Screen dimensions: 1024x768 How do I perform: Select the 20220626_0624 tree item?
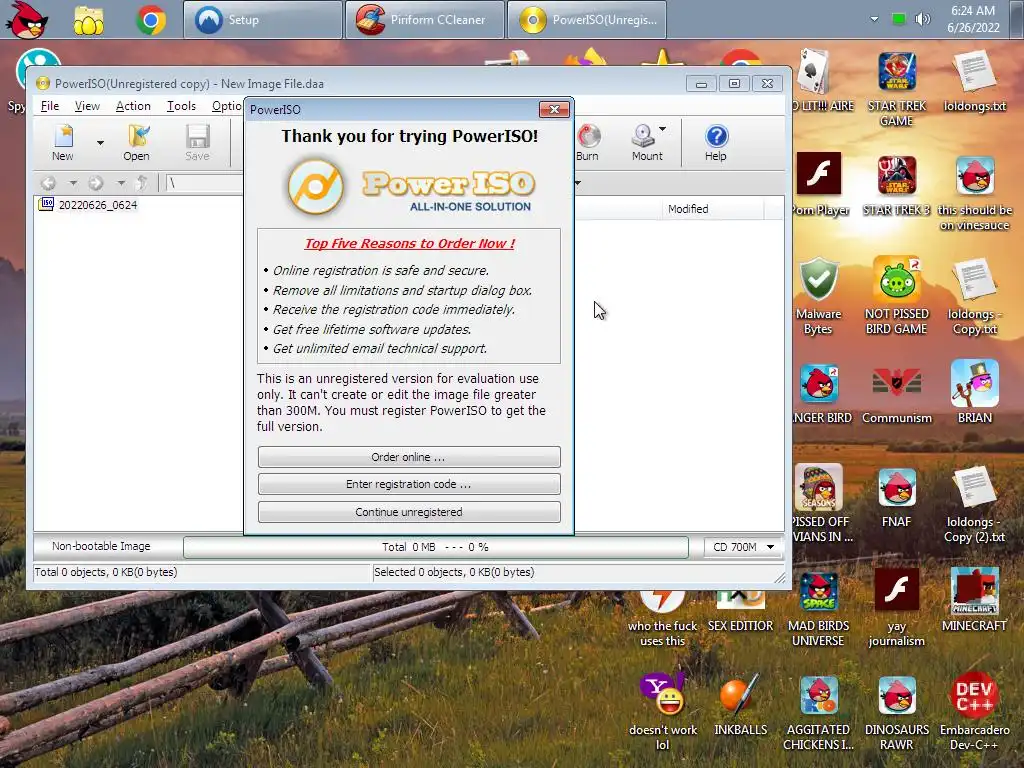(88, 205)
